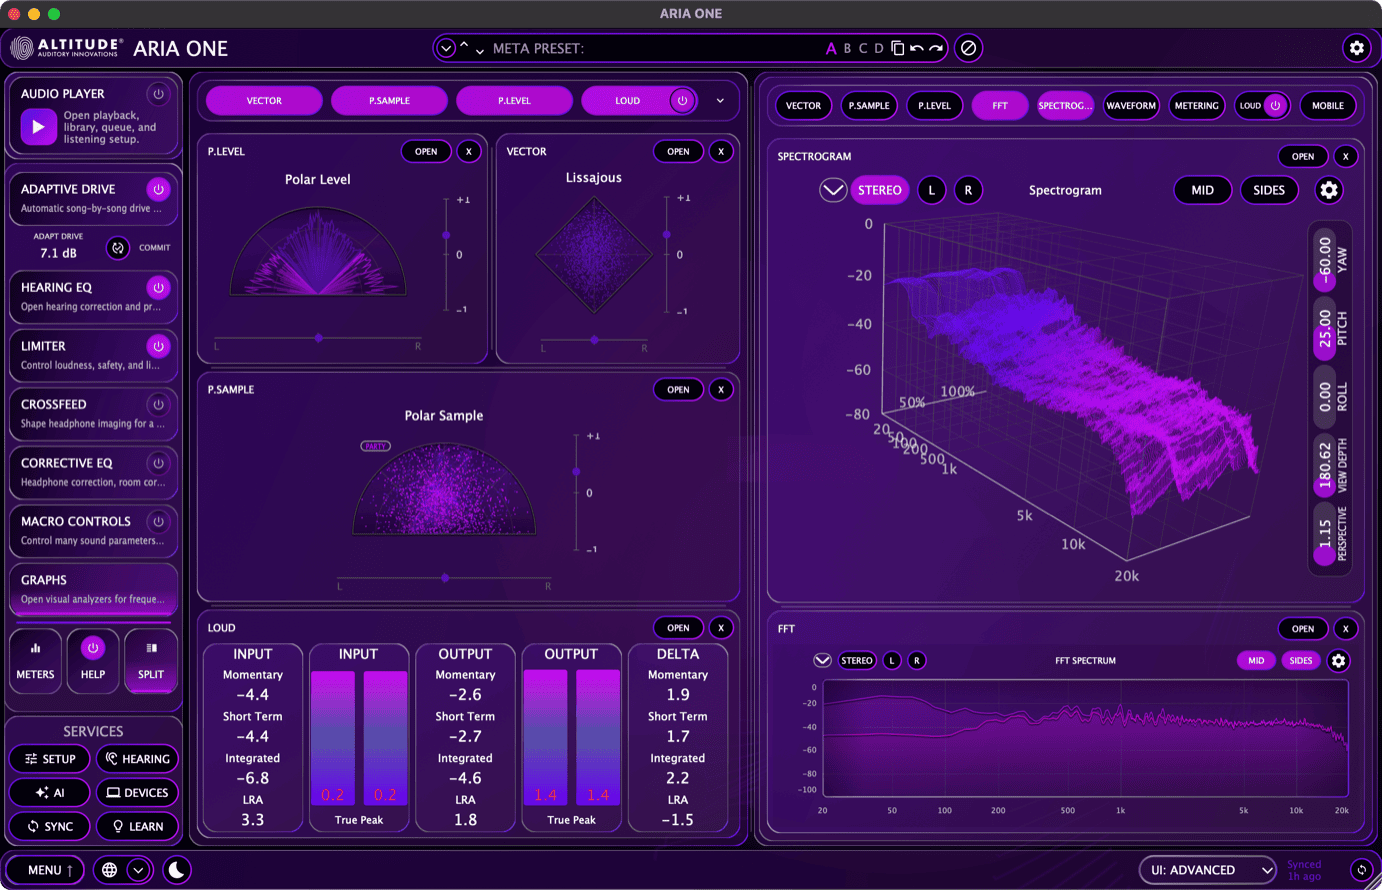1382x890 pixels.
Task: Open the Hearing service
Action: [137, 759]
